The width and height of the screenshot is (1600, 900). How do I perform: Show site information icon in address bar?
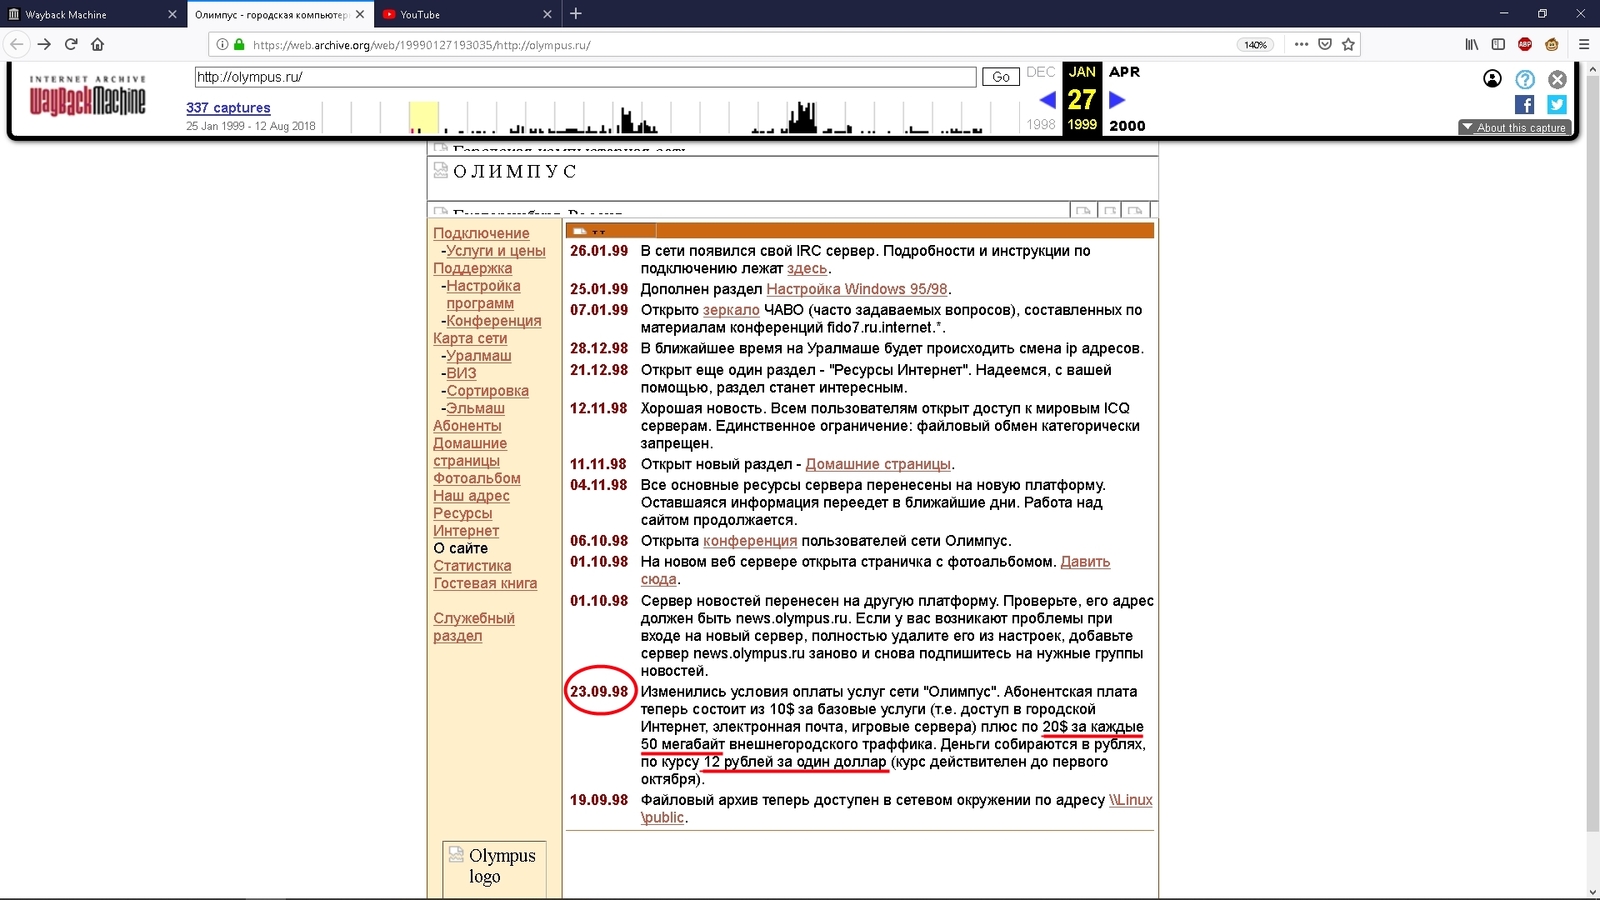(222, 44)
